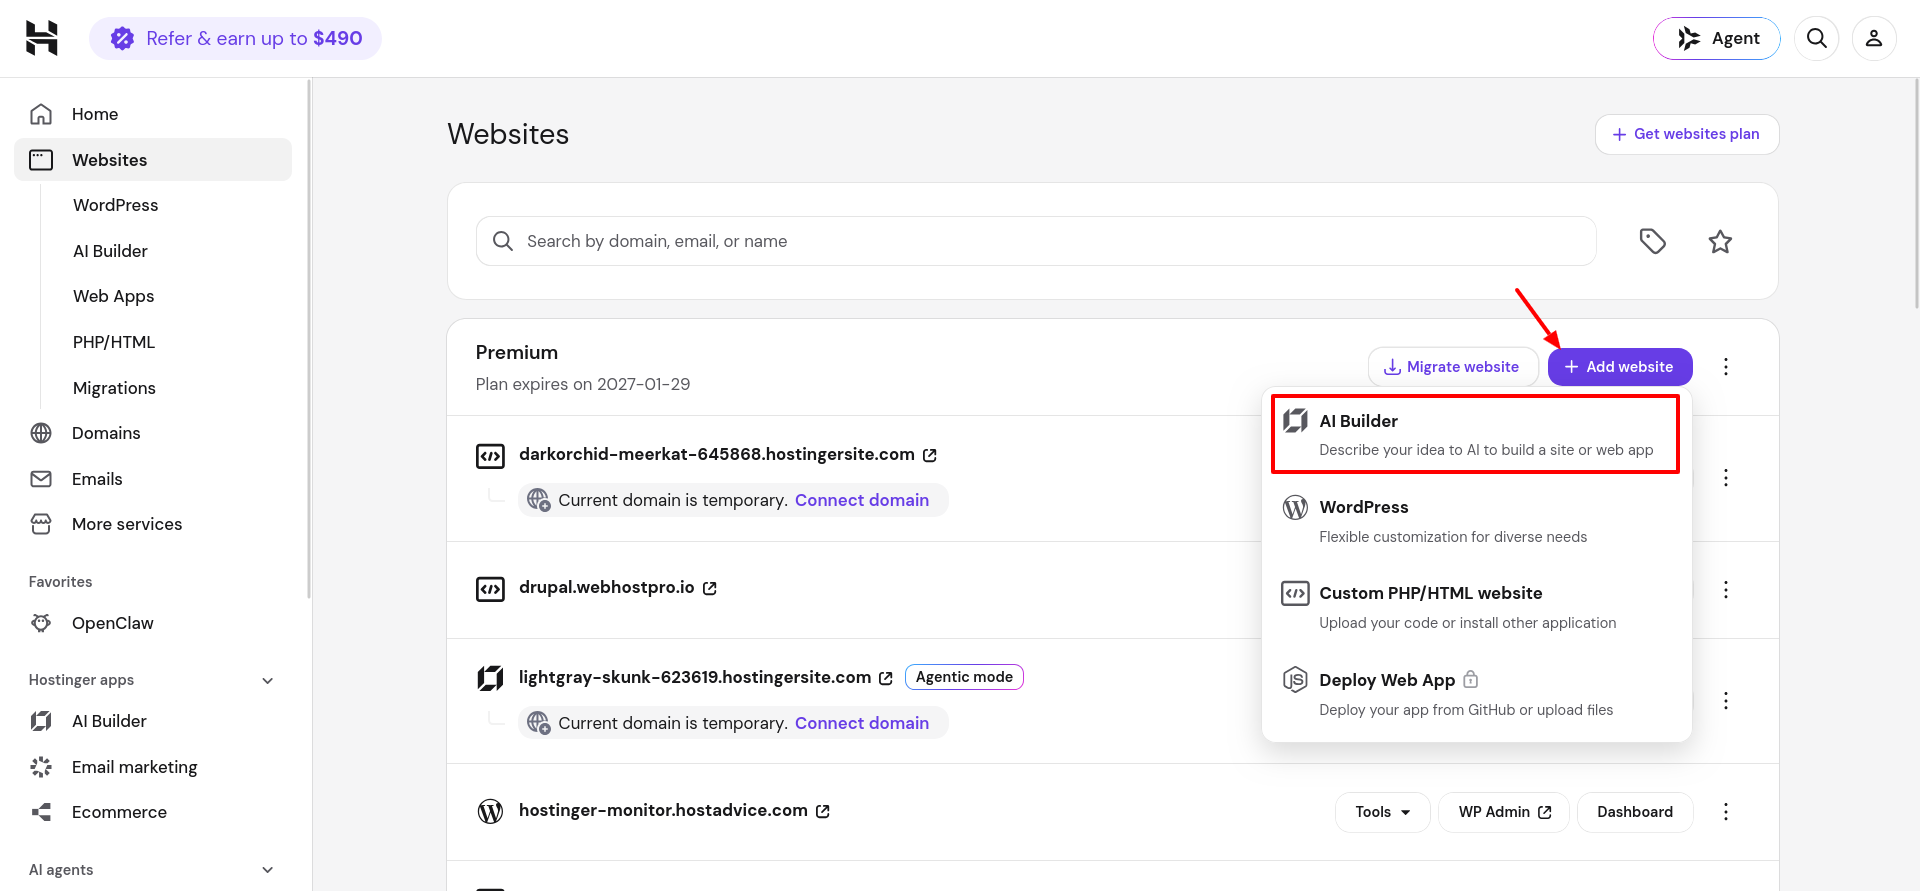The height and width of the screenshot is (891, 1920).
Task: Open options menu for hostinger-monitor.hostadvice.com
Action: point(1726,812)
